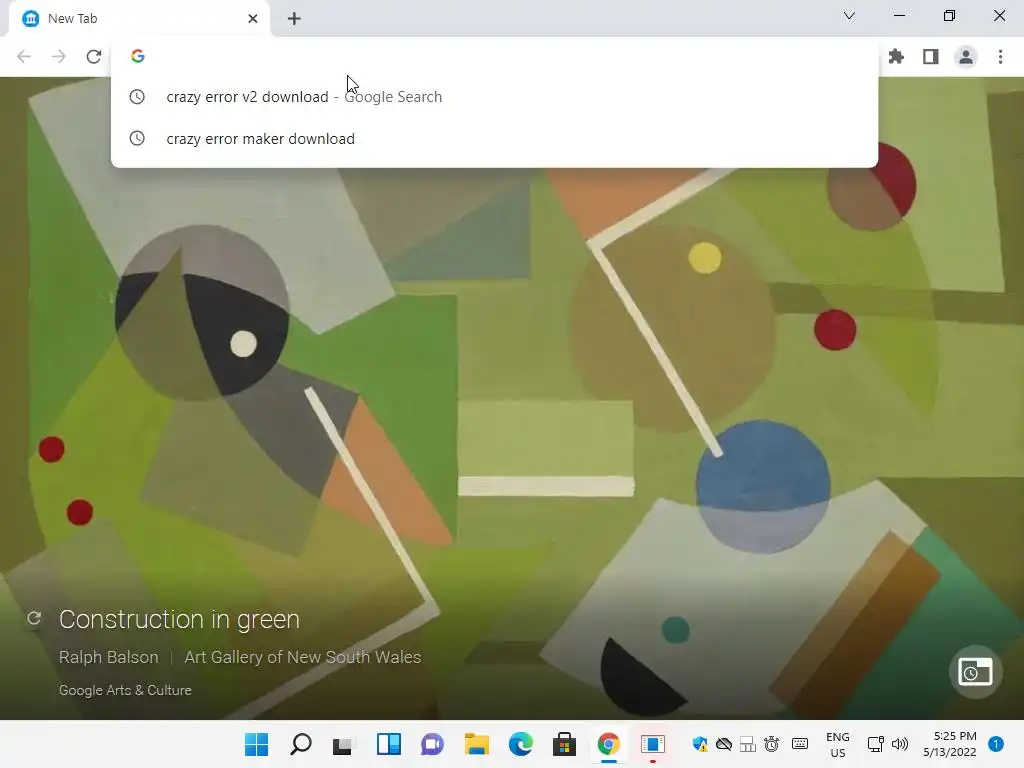Image resolution: width=1024 pixels, height=768 pixels.
Task: Open the tab search dropdown chevron
Action: [849, 16]
